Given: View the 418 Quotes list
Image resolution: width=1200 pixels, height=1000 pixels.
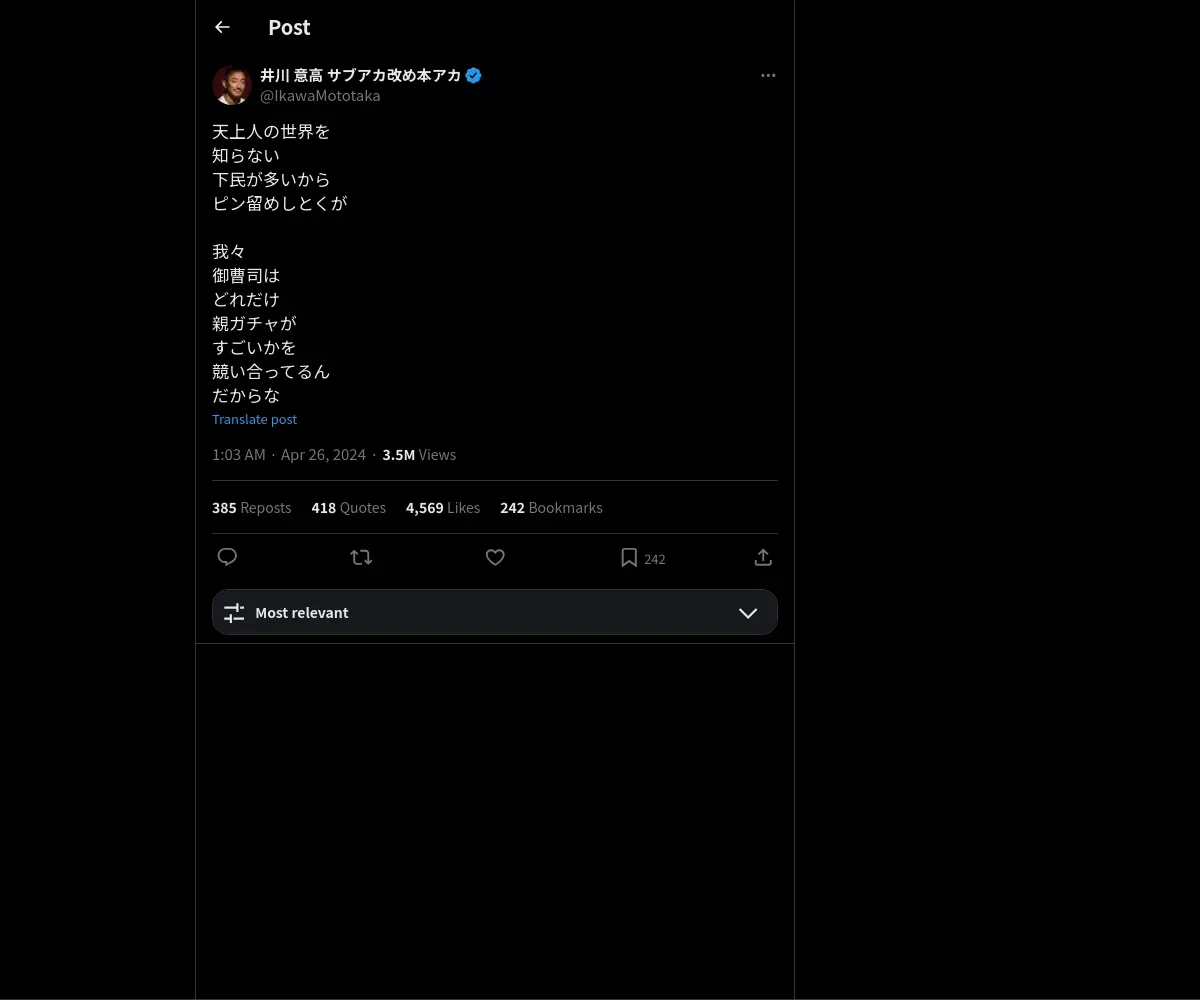Looking at the screenshot, I should coord(349,508).
